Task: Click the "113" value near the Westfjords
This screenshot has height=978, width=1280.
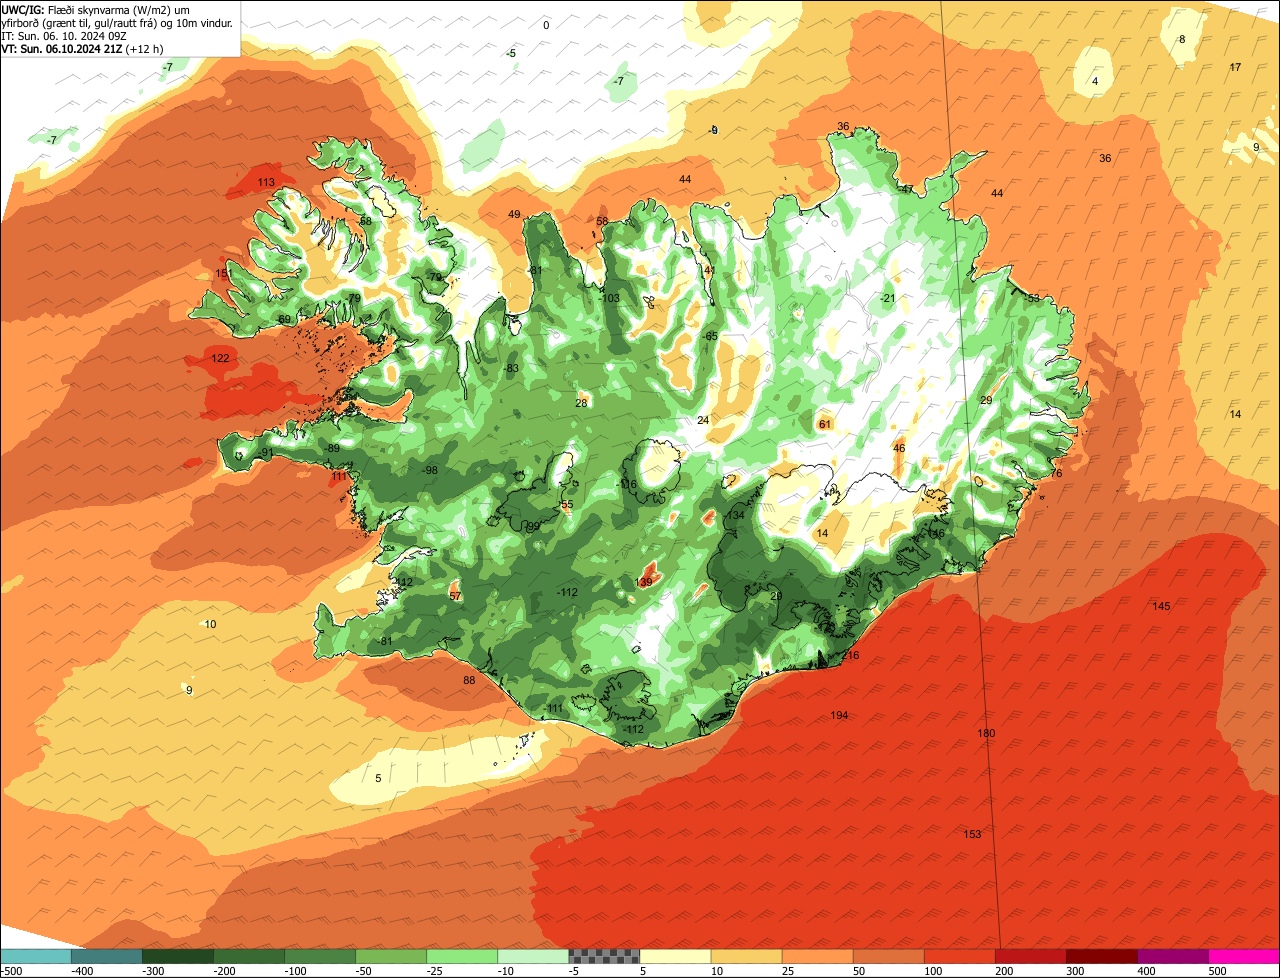Action: click(x=266, y=182)
